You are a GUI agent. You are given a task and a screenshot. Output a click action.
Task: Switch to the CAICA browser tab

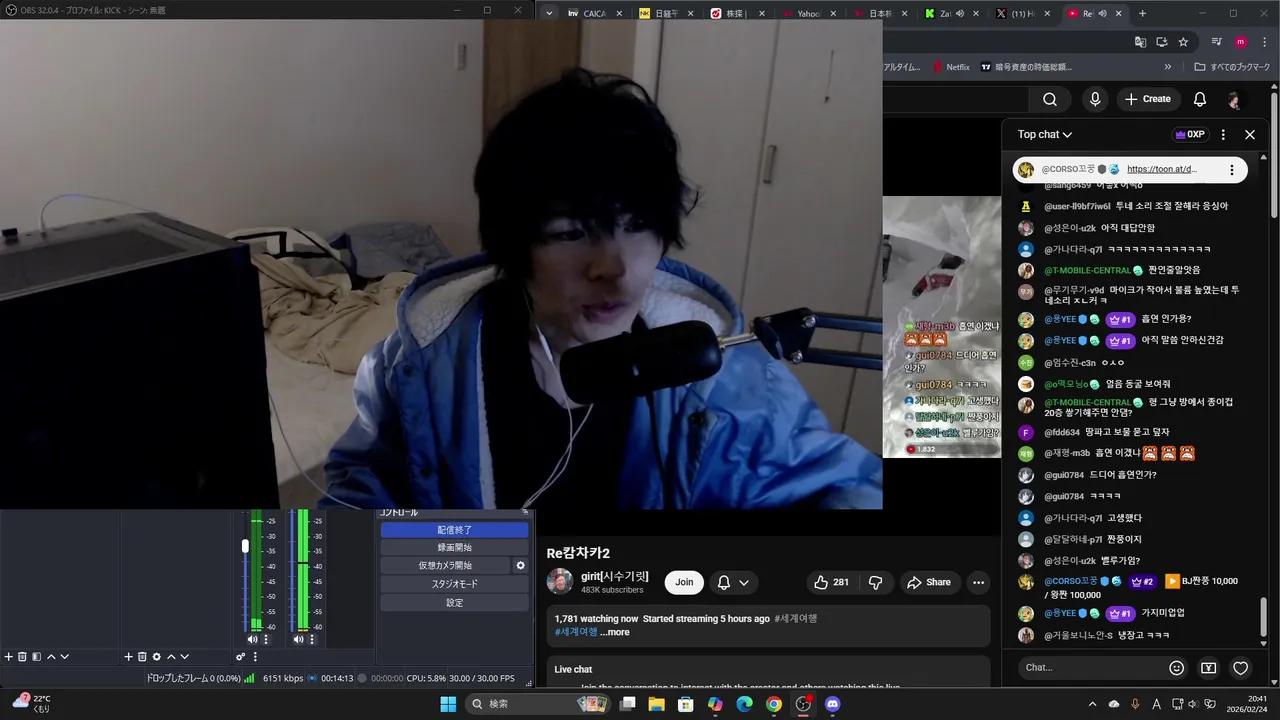pyautogui.click(x=595, y=14)
